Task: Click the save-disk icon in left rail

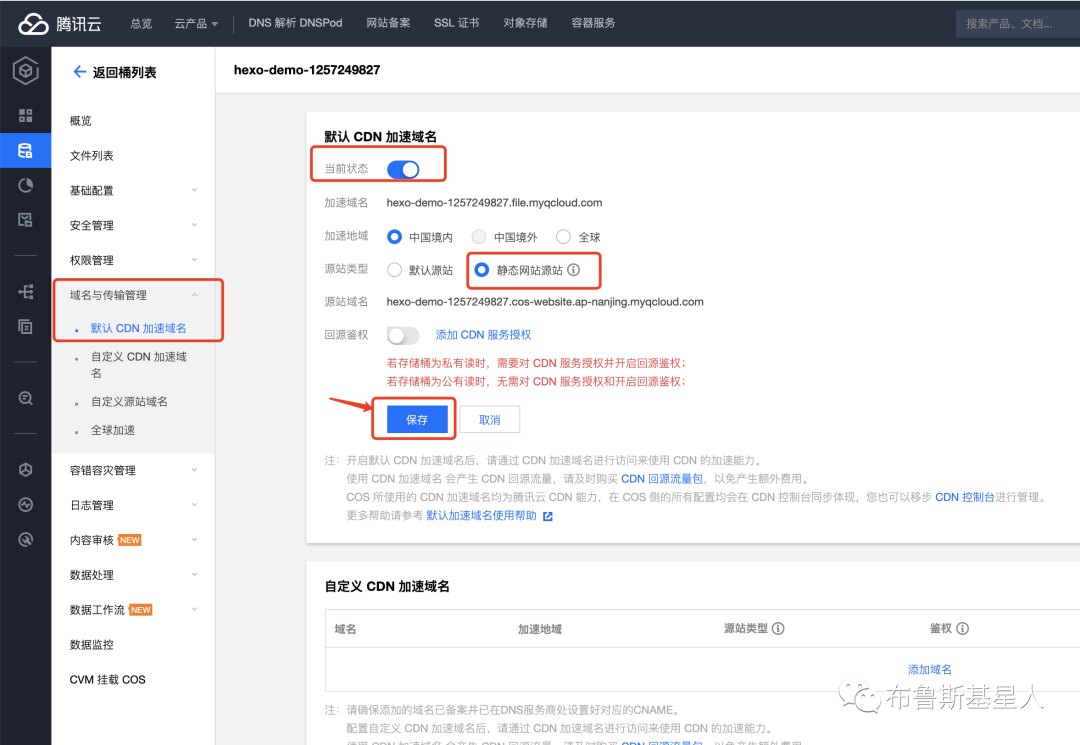Action: point(25,220)
